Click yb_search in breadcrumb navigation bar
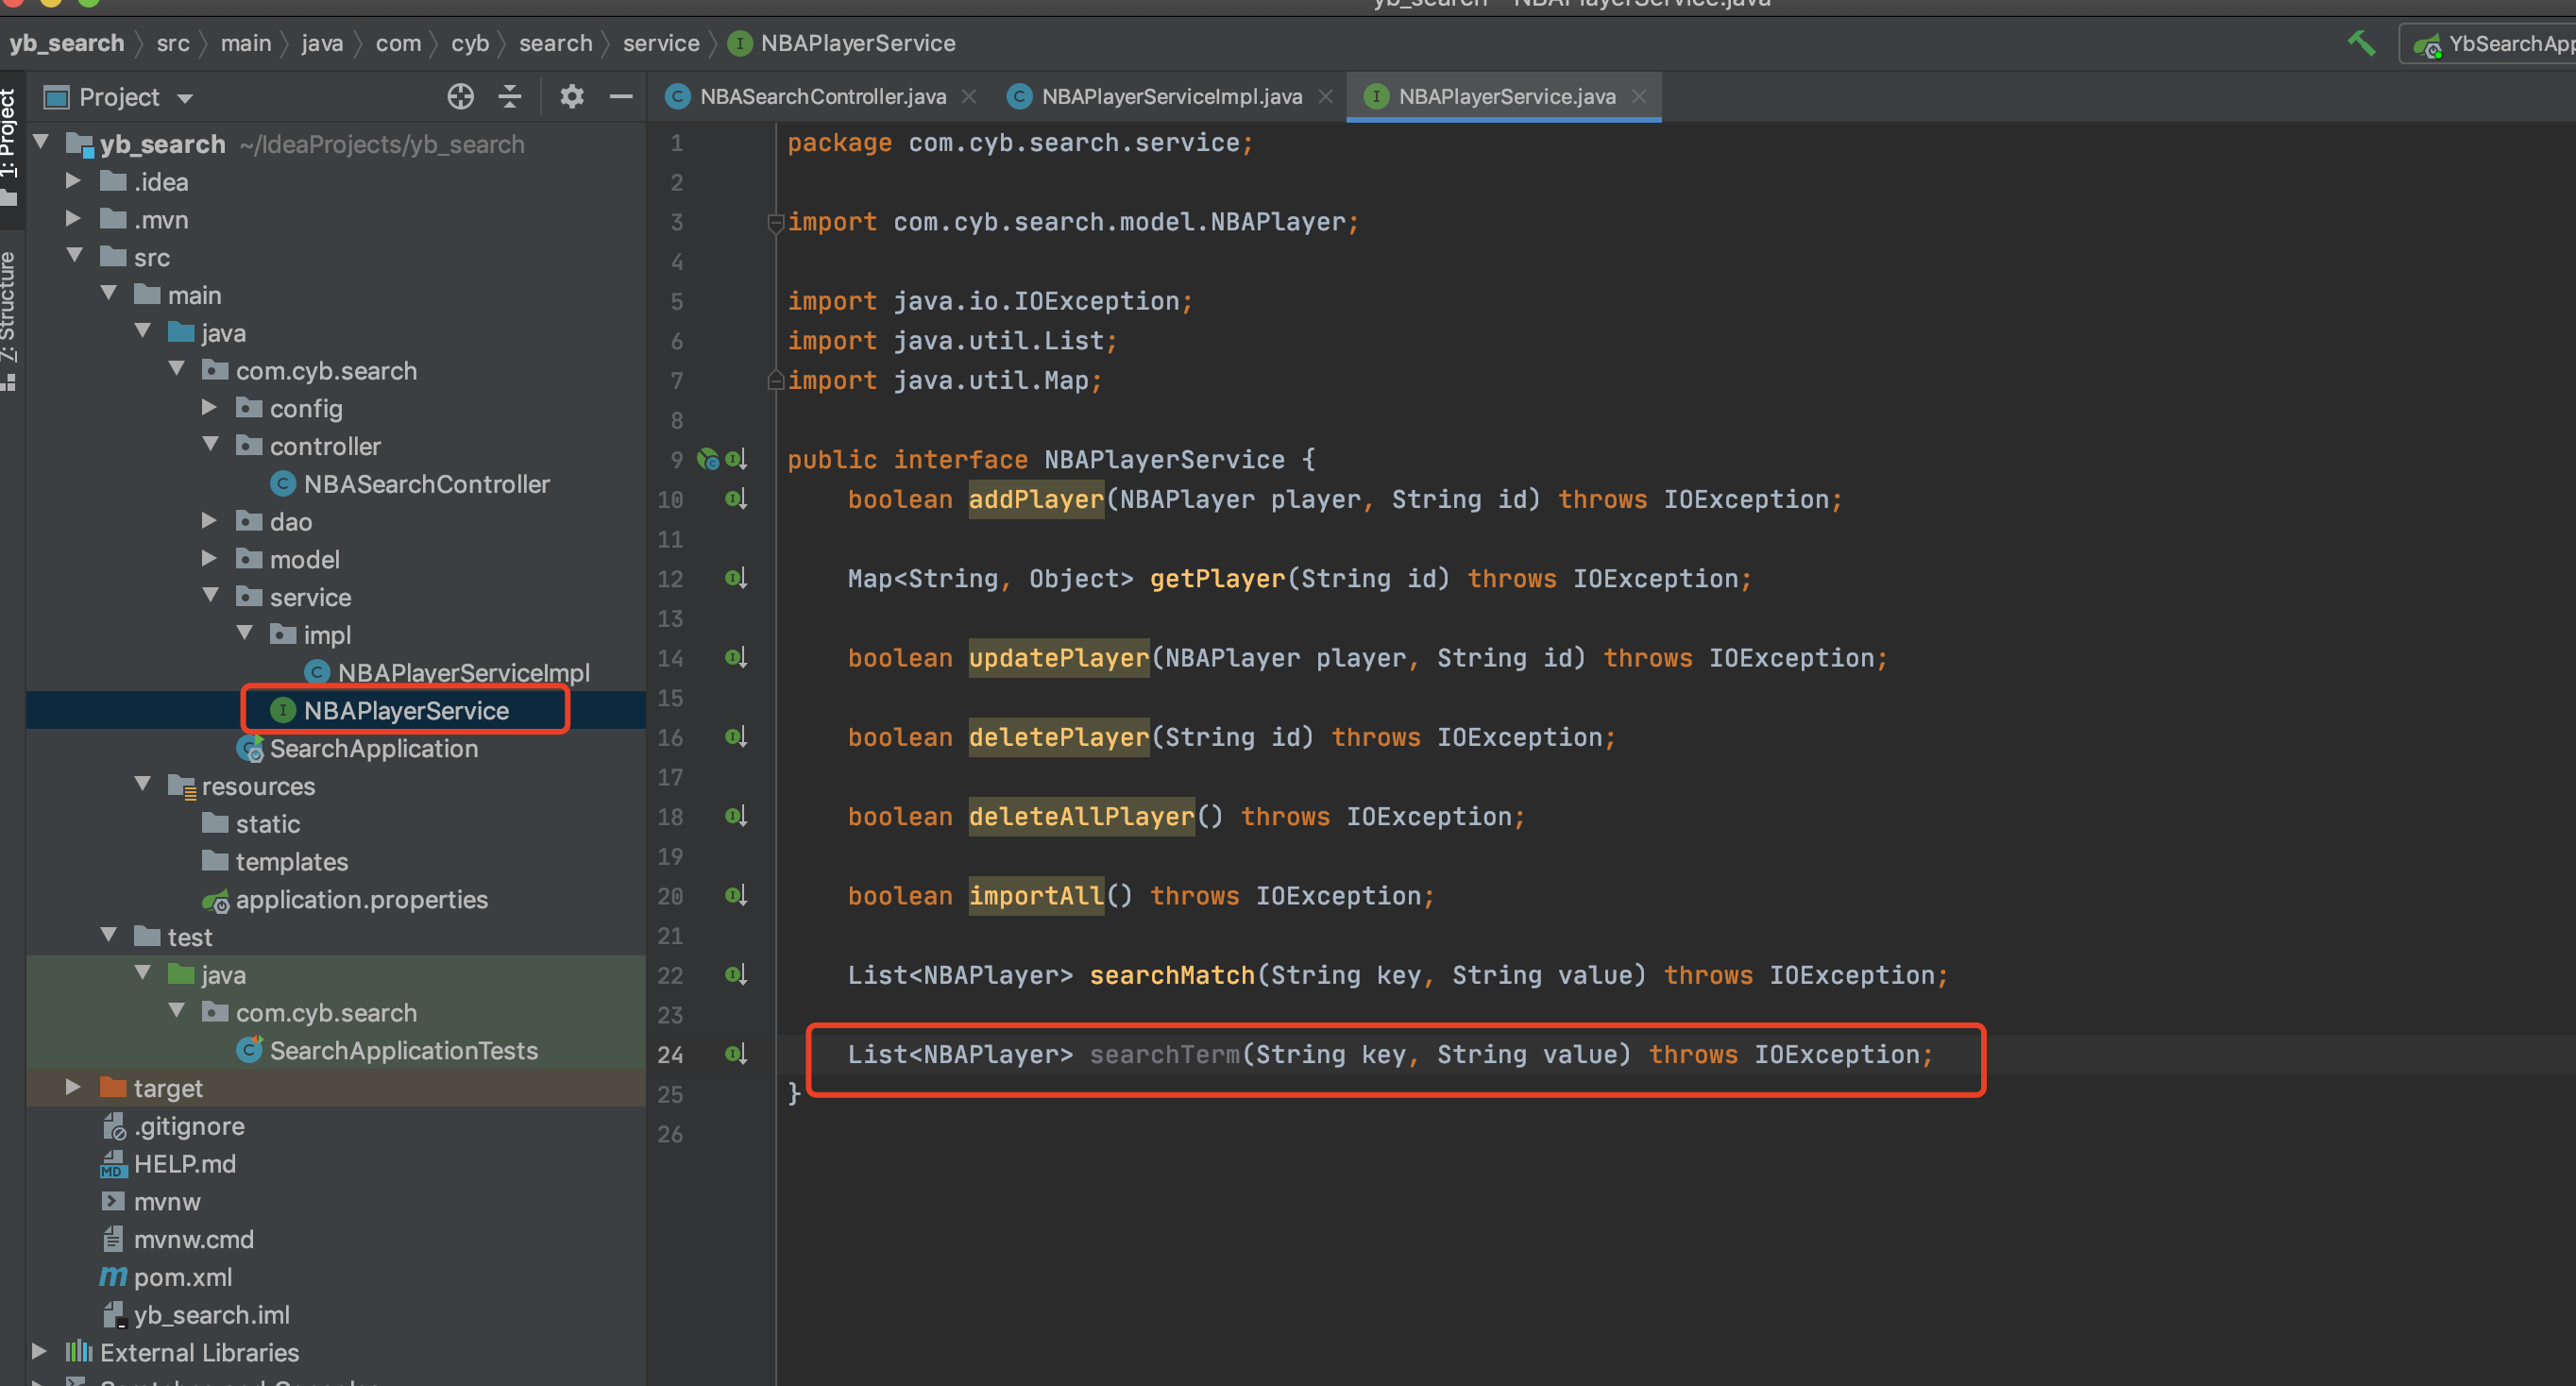The image size is (2576, 1386). pyautogui.click(x=67, y=43)
